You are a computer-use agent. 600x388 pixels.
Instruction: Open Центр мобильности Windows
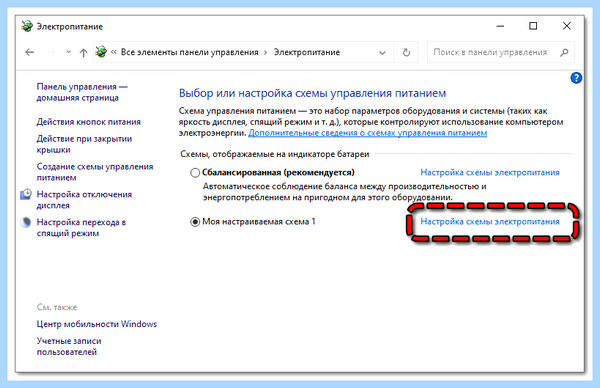pos(97,324)
